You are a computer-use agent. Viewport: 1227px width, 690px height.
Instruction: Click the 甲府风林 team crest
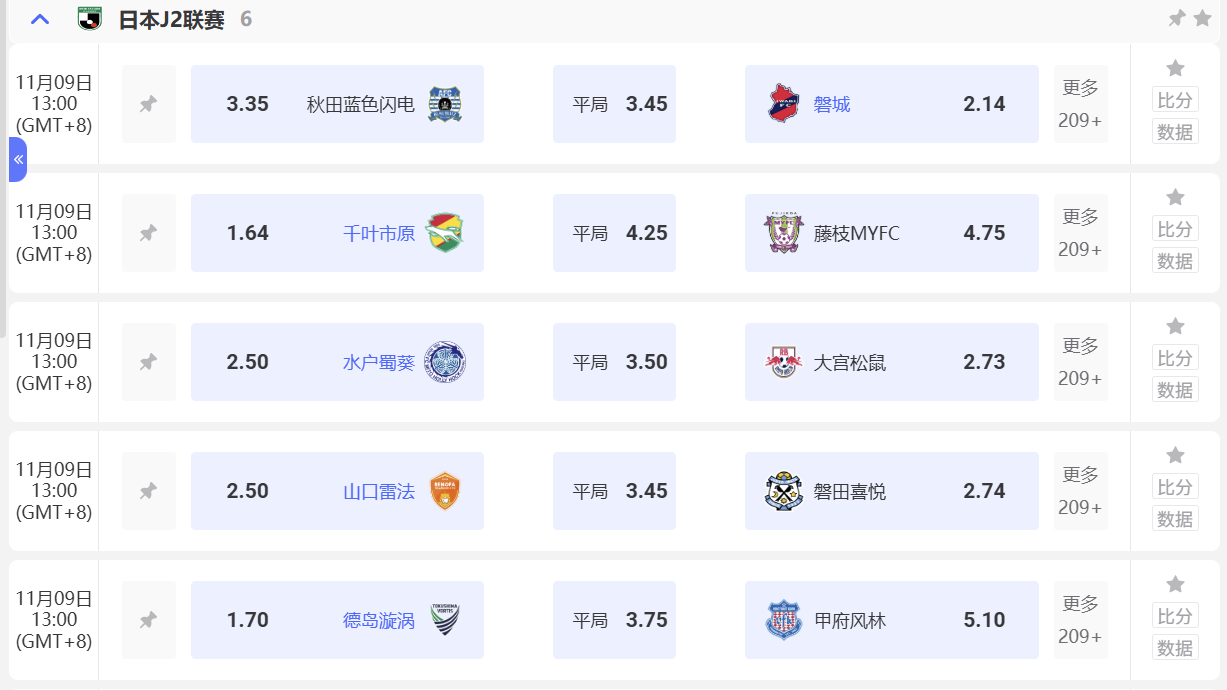(784, 620)
